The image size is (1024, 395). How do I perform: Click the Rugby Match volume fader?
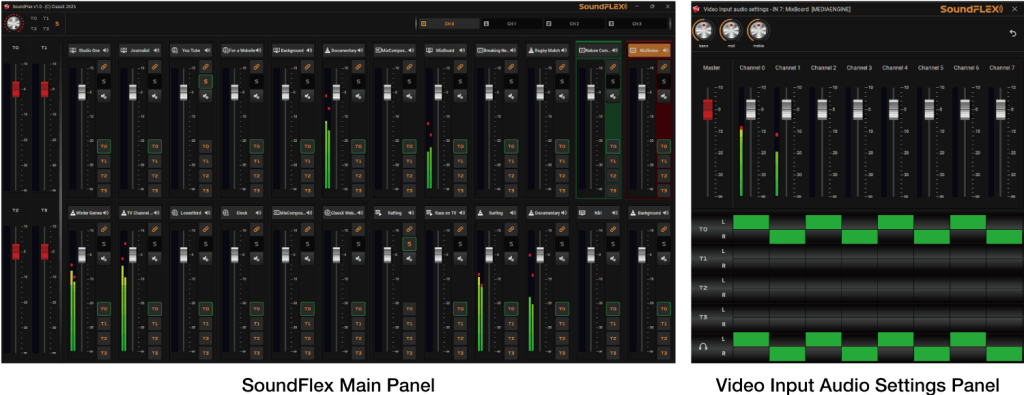click(540, 92)
